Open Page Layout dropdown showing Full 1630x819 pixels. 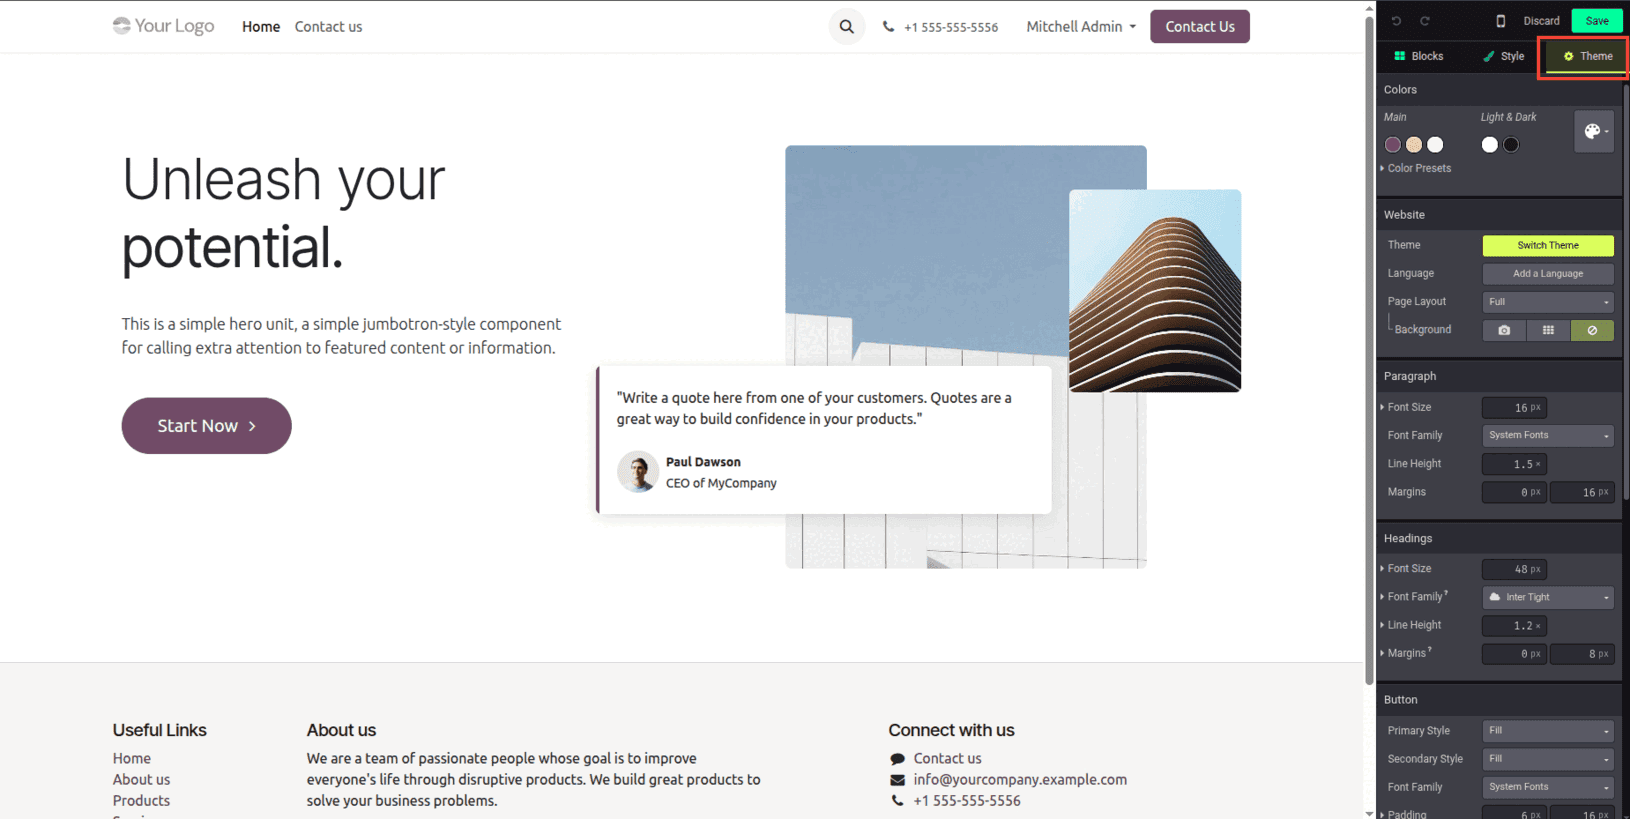point(1548,302)
